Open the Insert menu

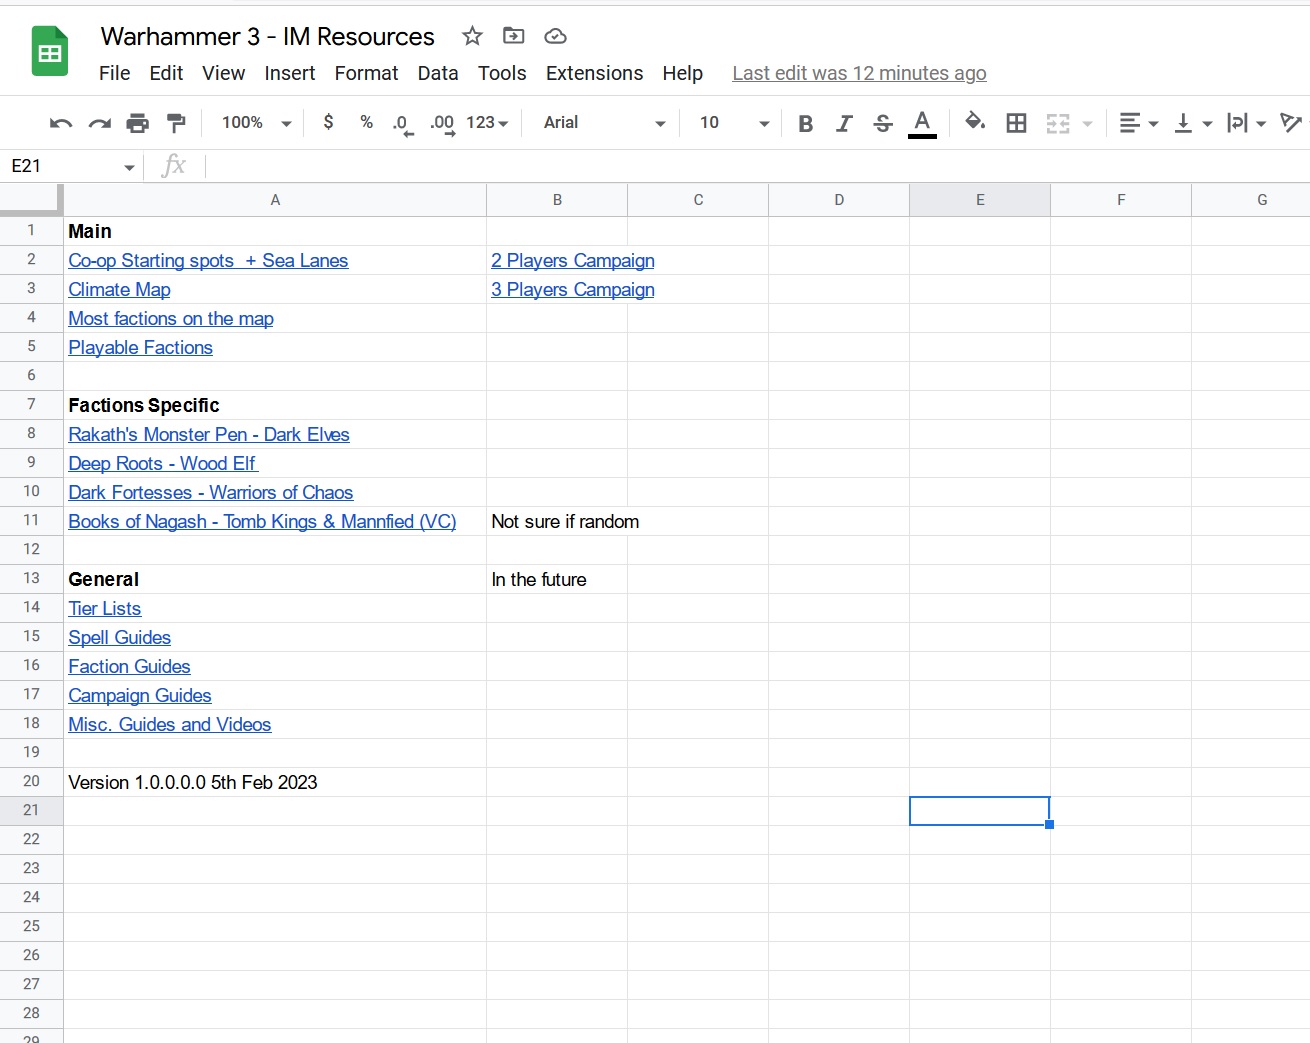[290, 73]
